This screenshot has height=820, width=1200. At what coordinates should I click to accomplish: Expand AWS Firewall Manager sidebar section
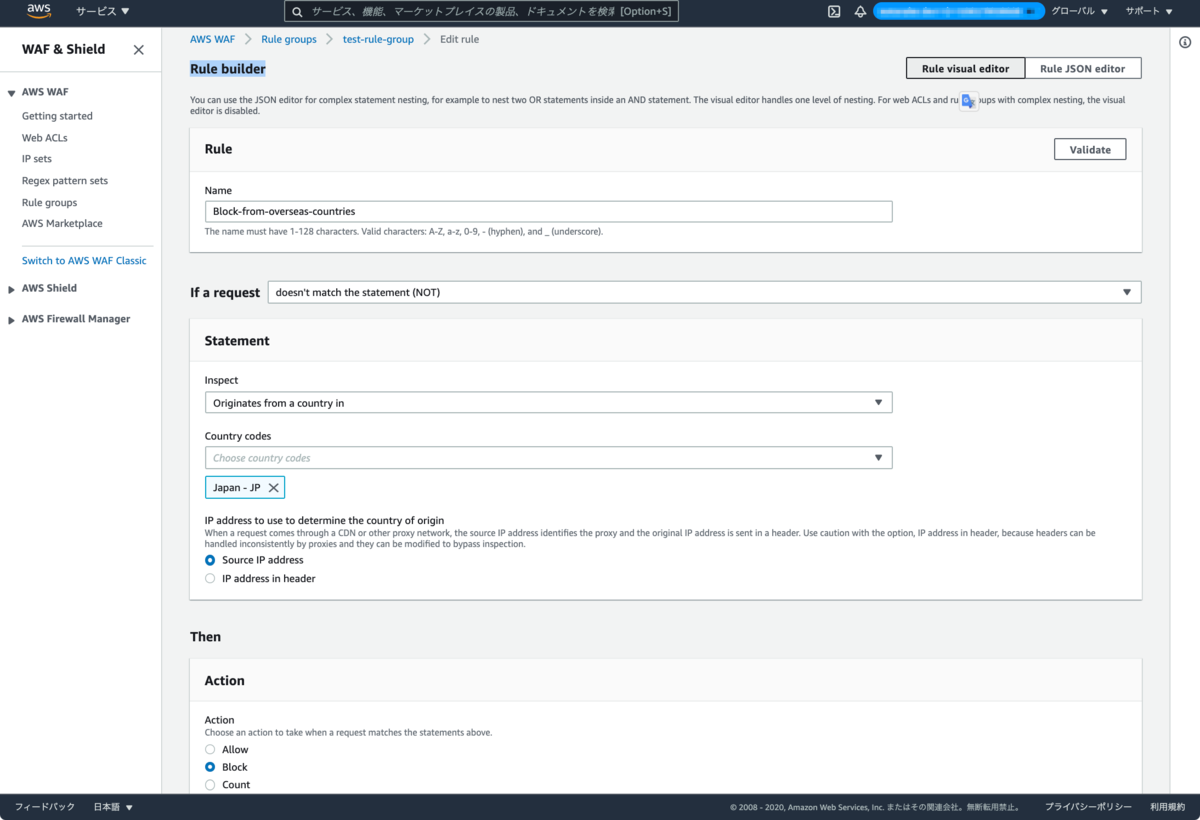pos(11,319)
